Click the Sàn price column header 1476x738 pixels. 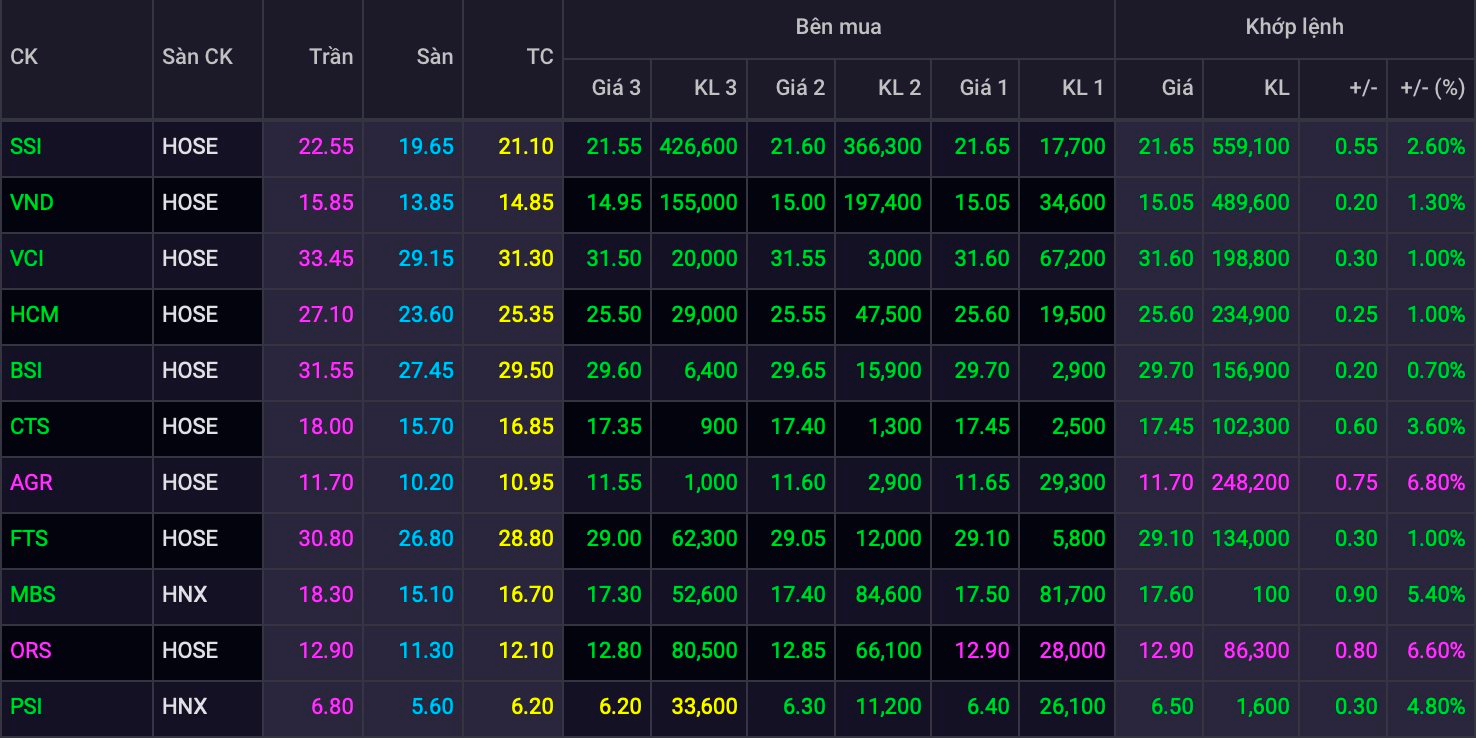(435, 57)
